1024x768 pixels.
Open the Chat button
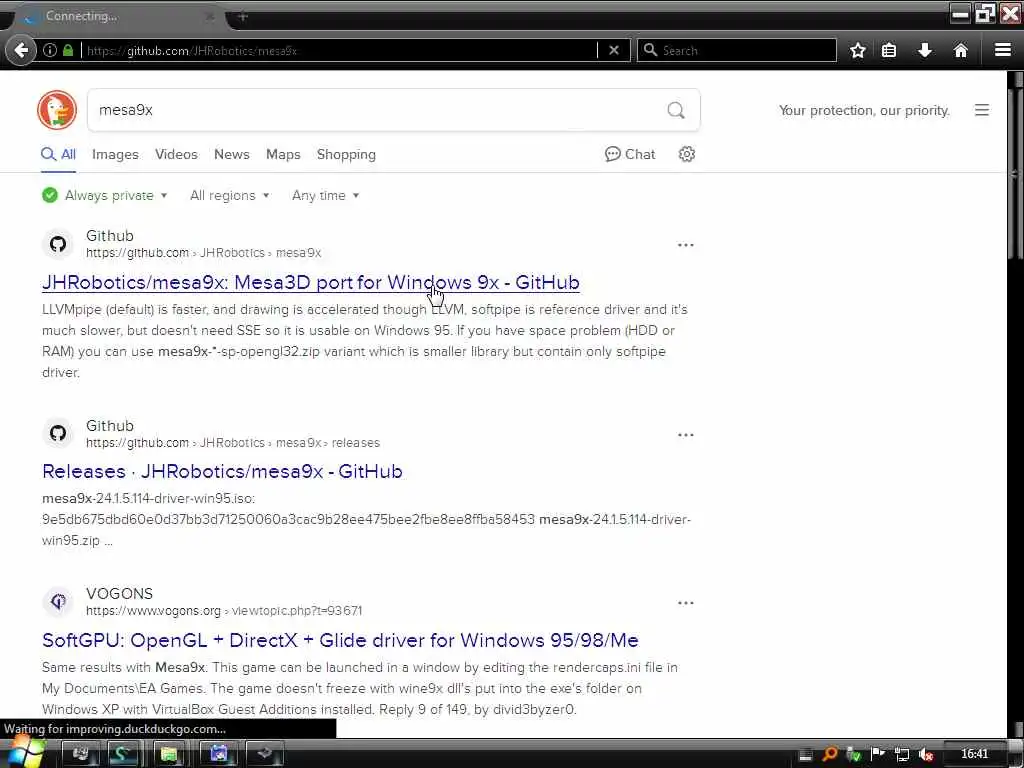click(630, 154)
